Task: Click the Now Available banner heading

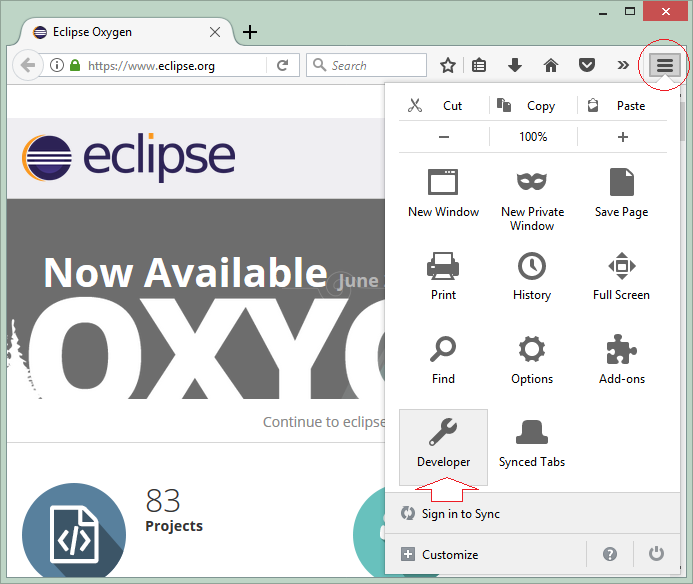Action: (186, 273)
